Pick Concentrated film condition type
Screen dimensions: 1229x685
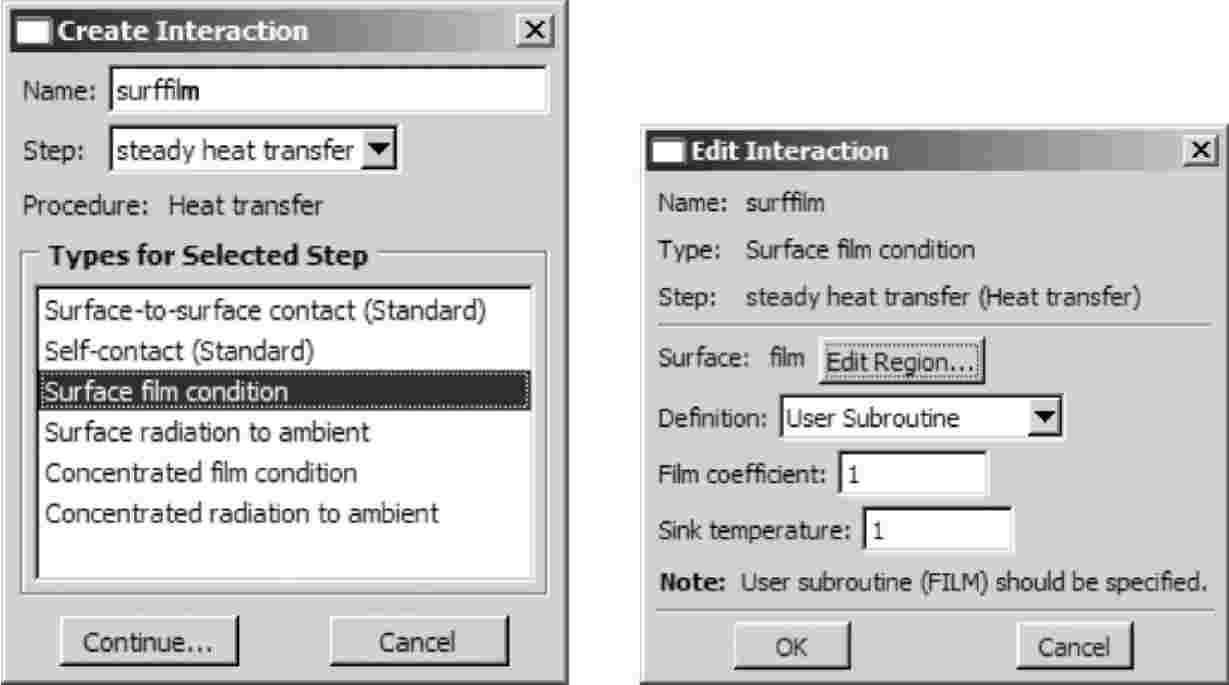click(202, 472)
